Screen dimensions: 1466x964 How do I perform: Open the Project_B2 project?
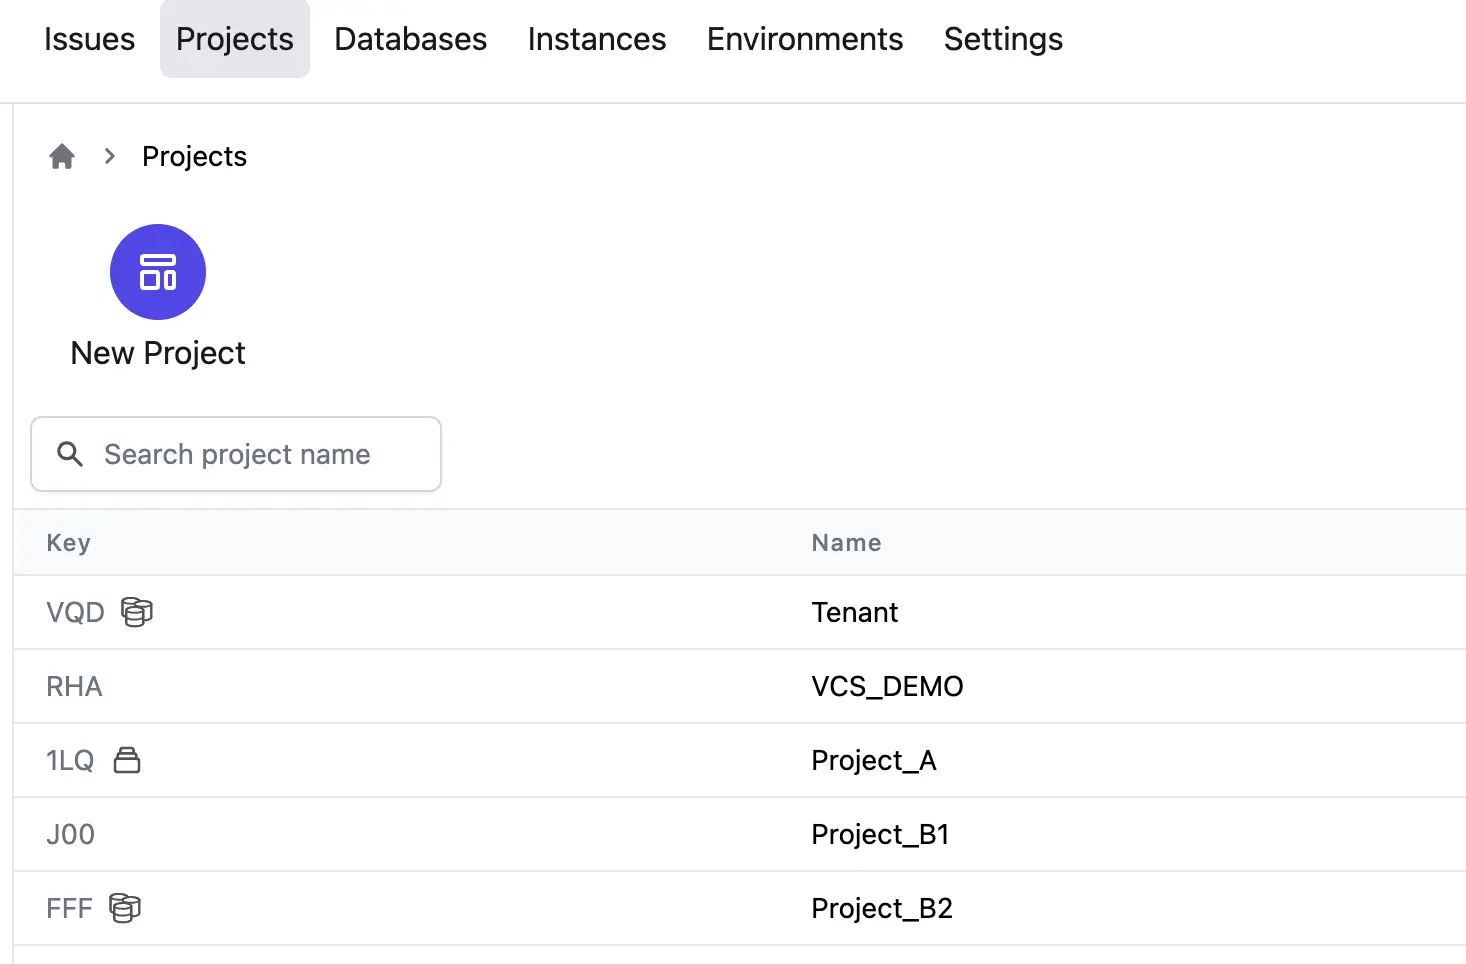[881, 908]
